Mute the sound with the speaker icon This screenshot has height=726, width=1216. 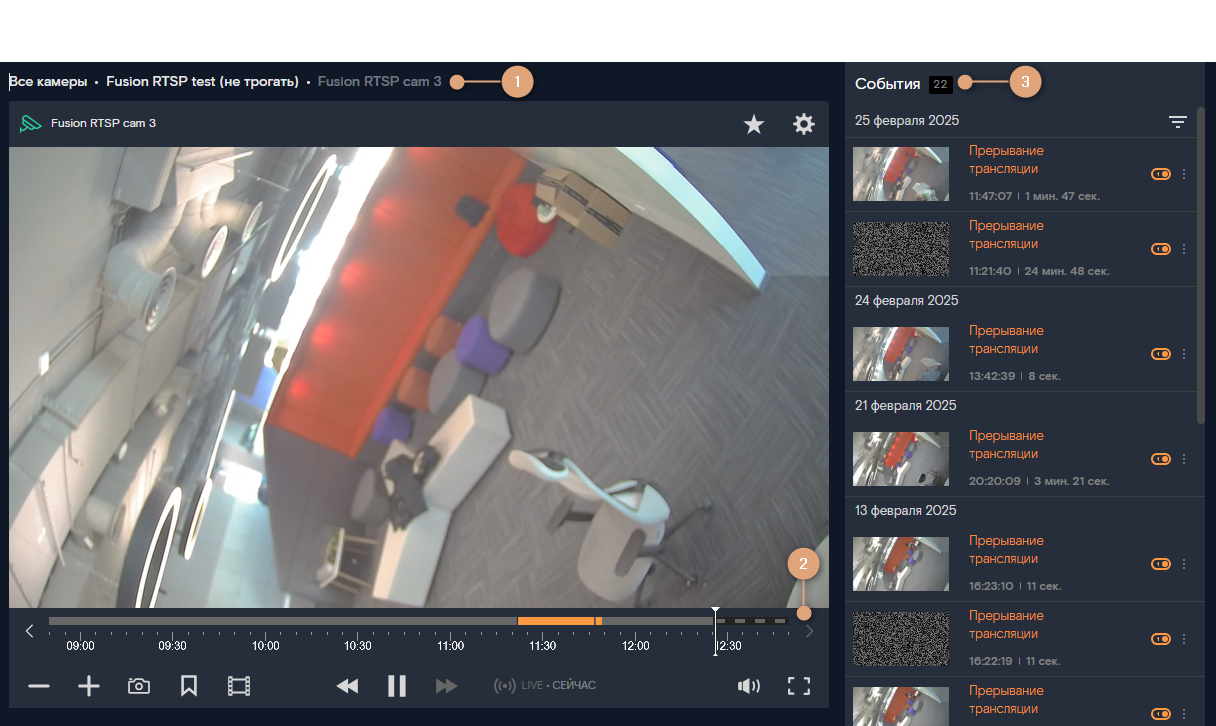point(748,686)
